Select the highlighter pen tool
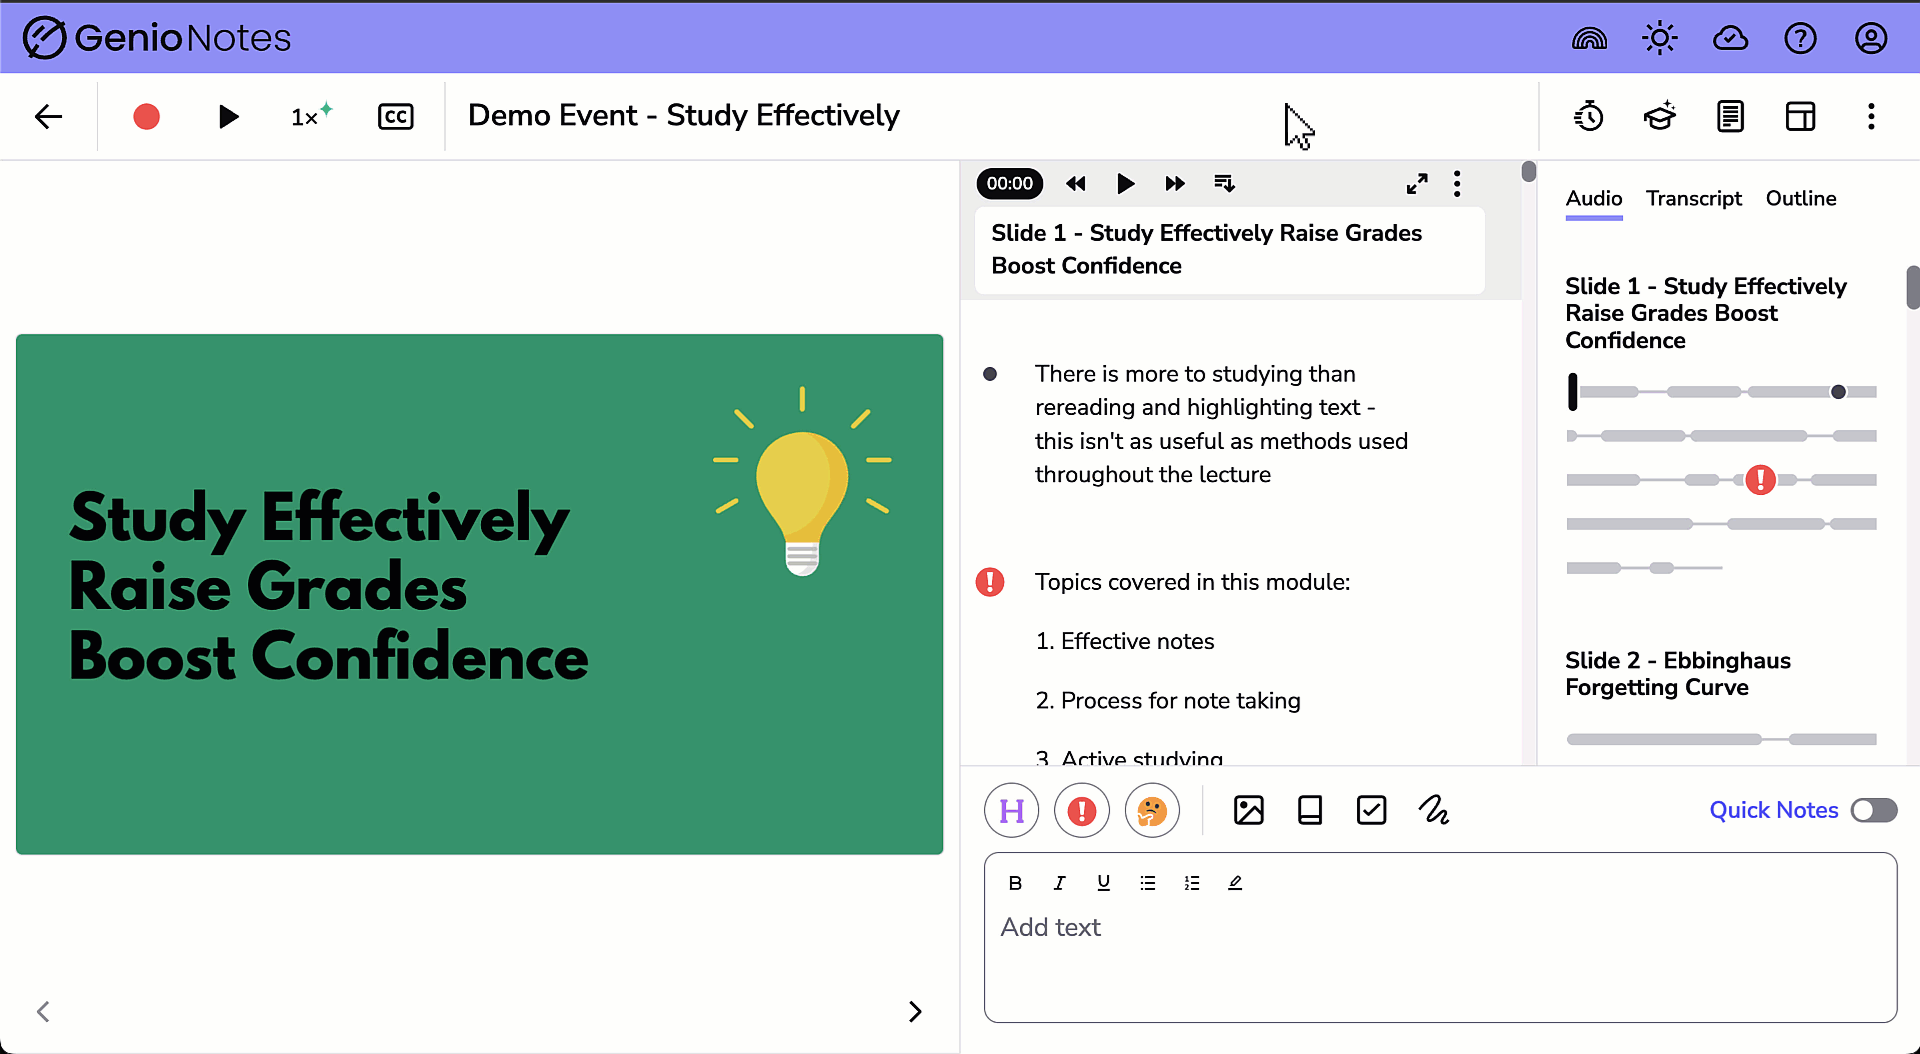Viewport: 1920px width, 1054px height. pos(1235,883)
